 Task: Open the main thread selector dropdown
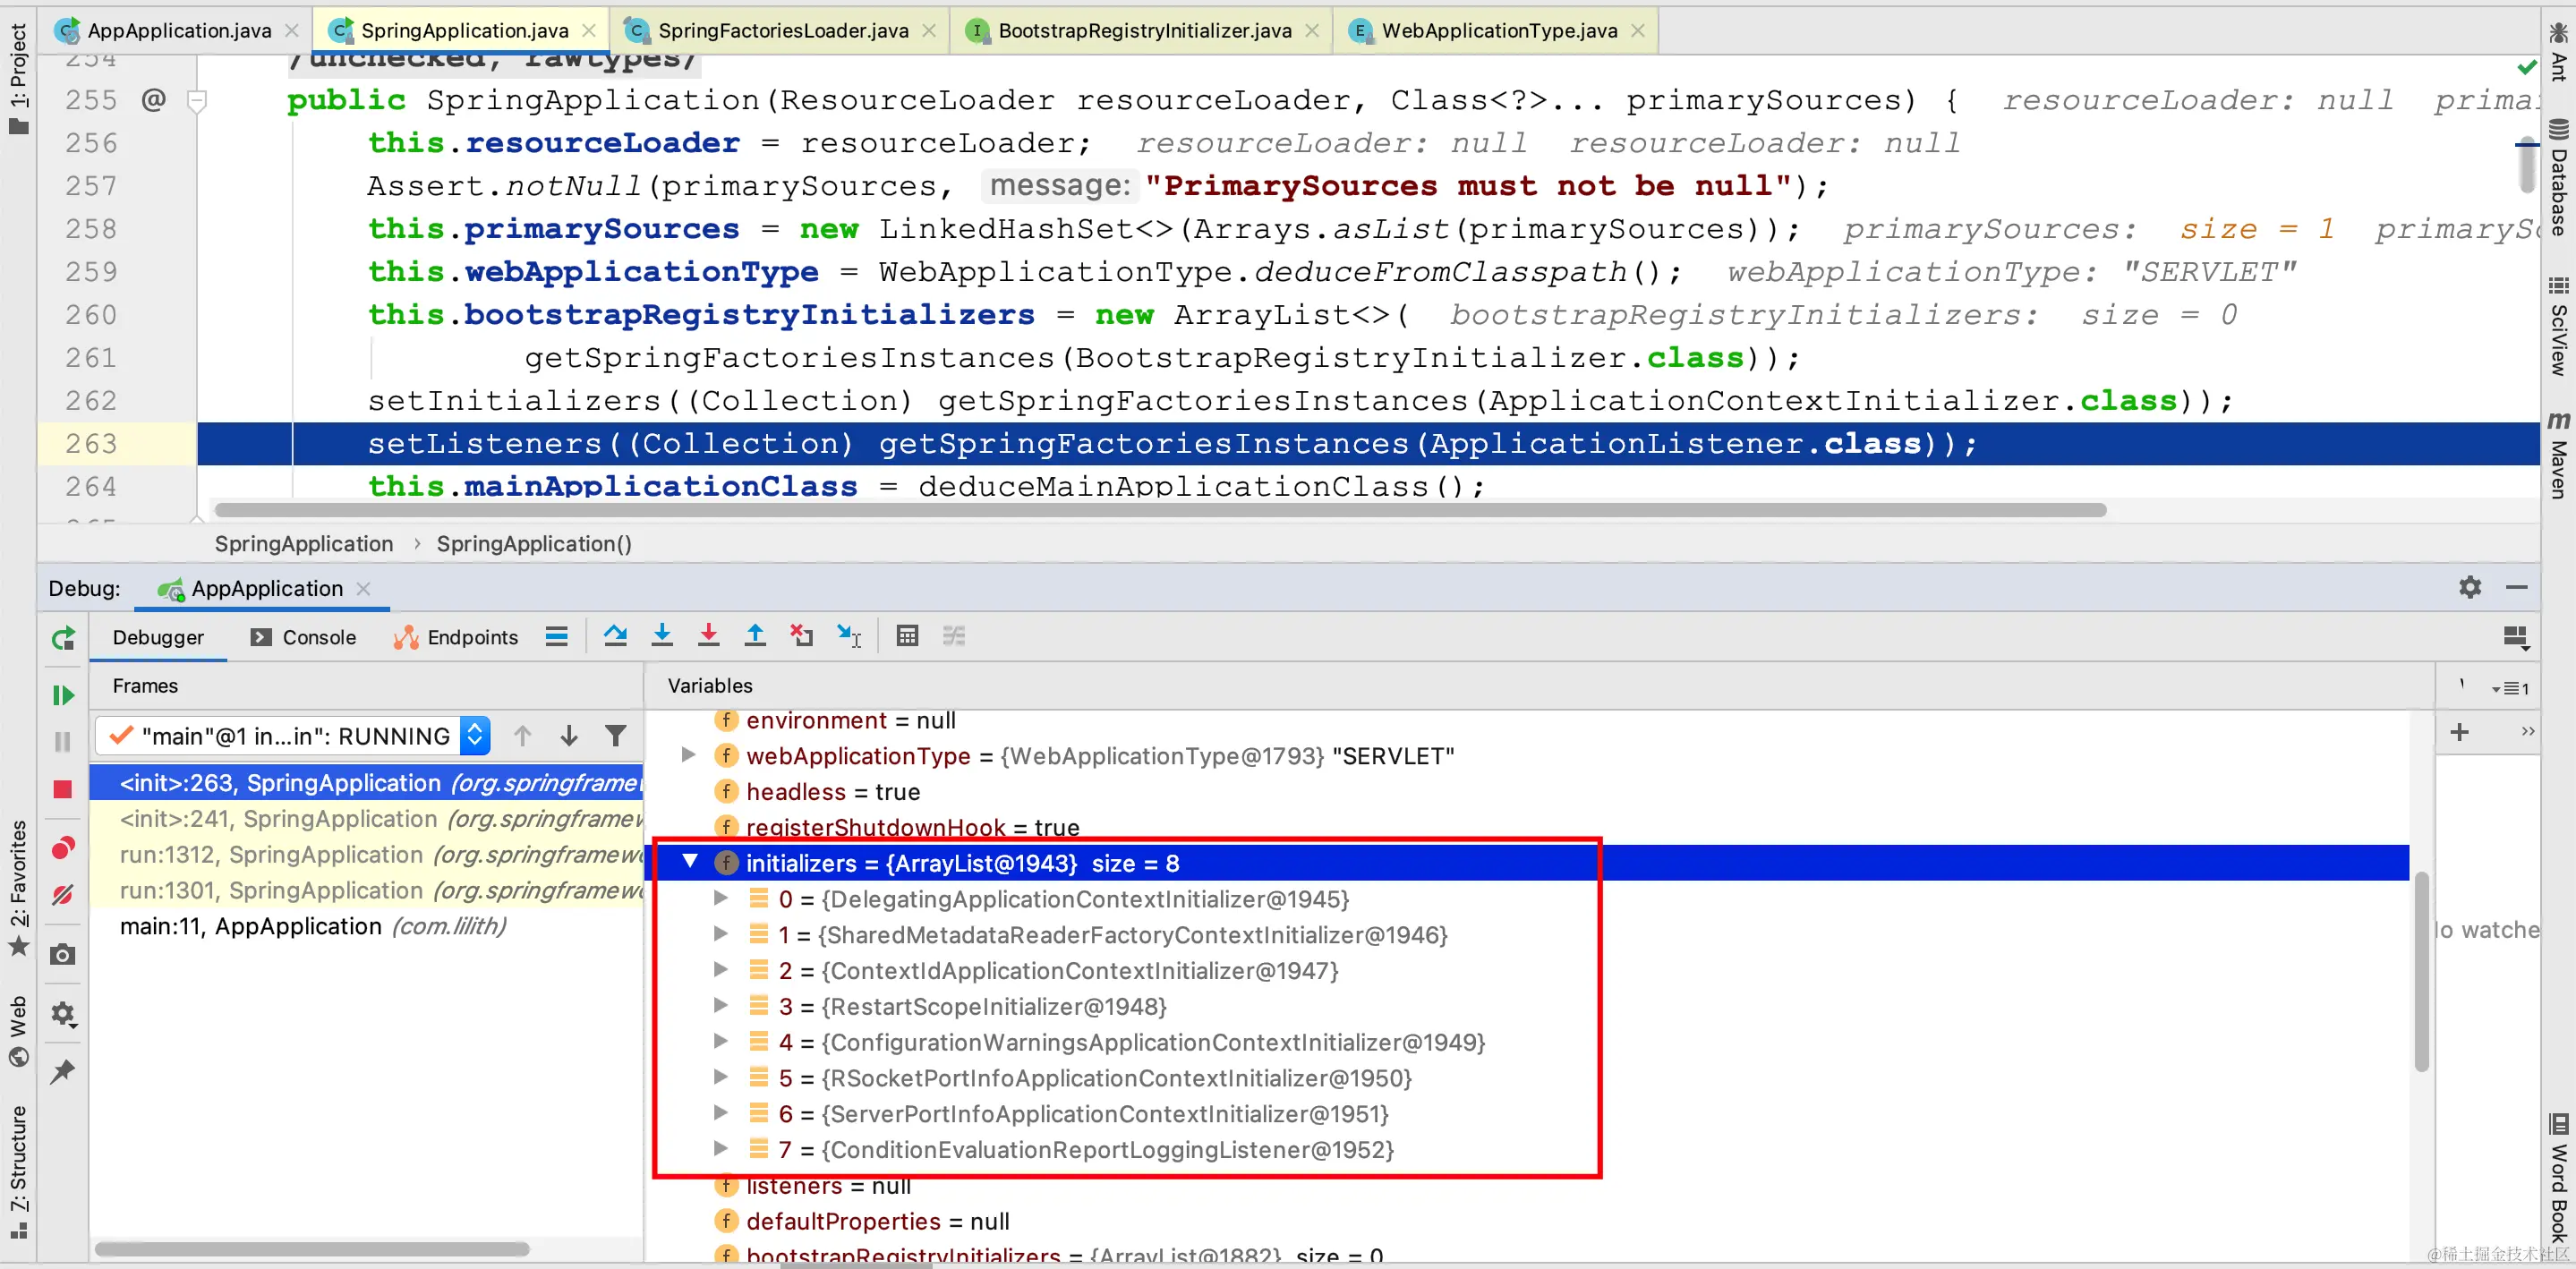(475, 737)
